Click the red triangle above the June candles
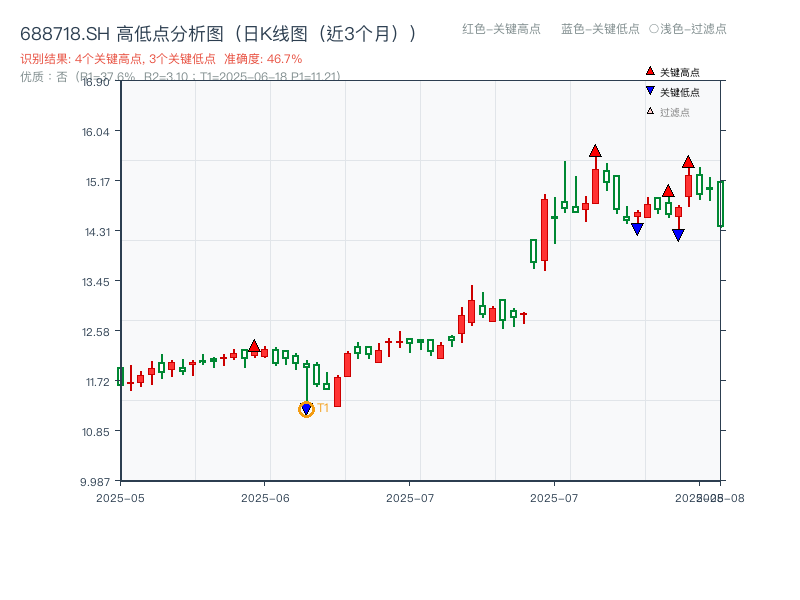This screenshot has width=800, height=600. point(256,347)
